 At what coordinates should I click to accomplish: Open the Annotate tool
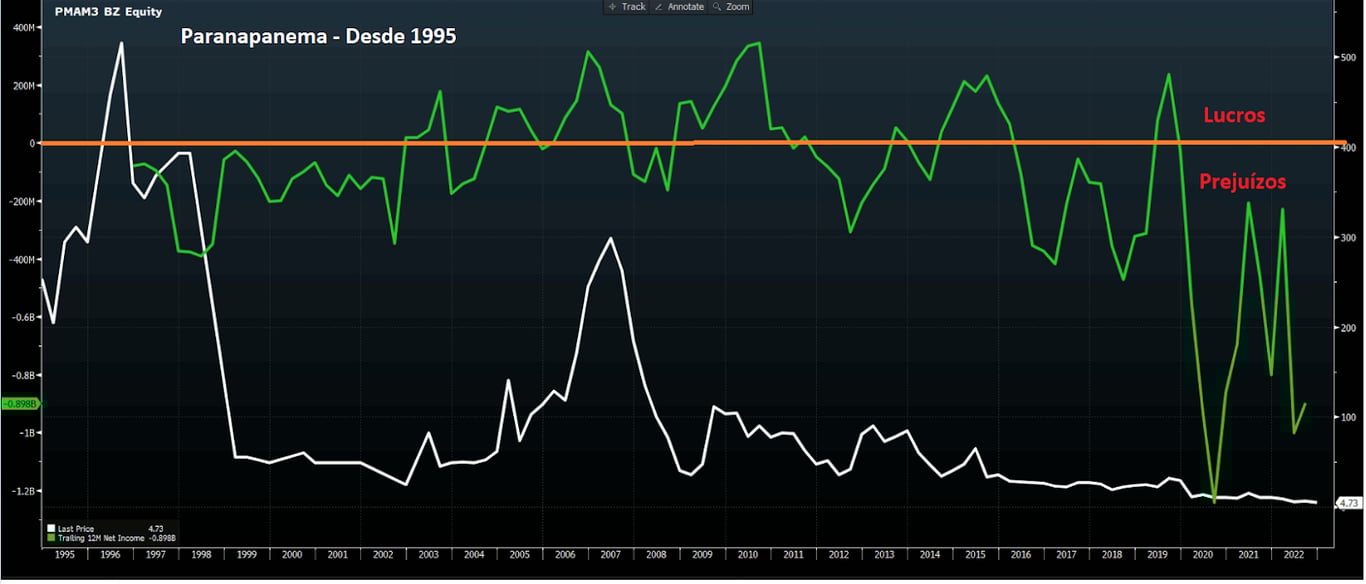point(679,7)
